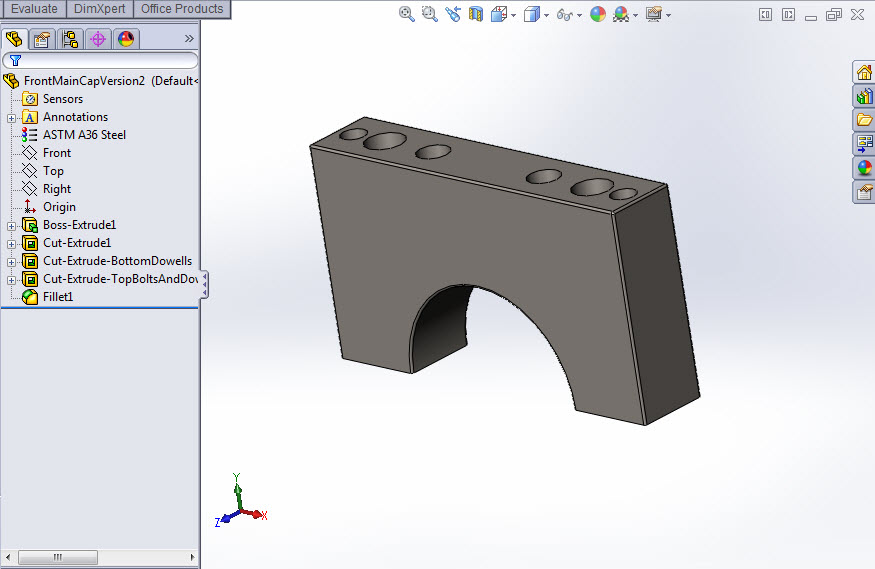Open the DisplayManager color-ball tab

point(126,39)
